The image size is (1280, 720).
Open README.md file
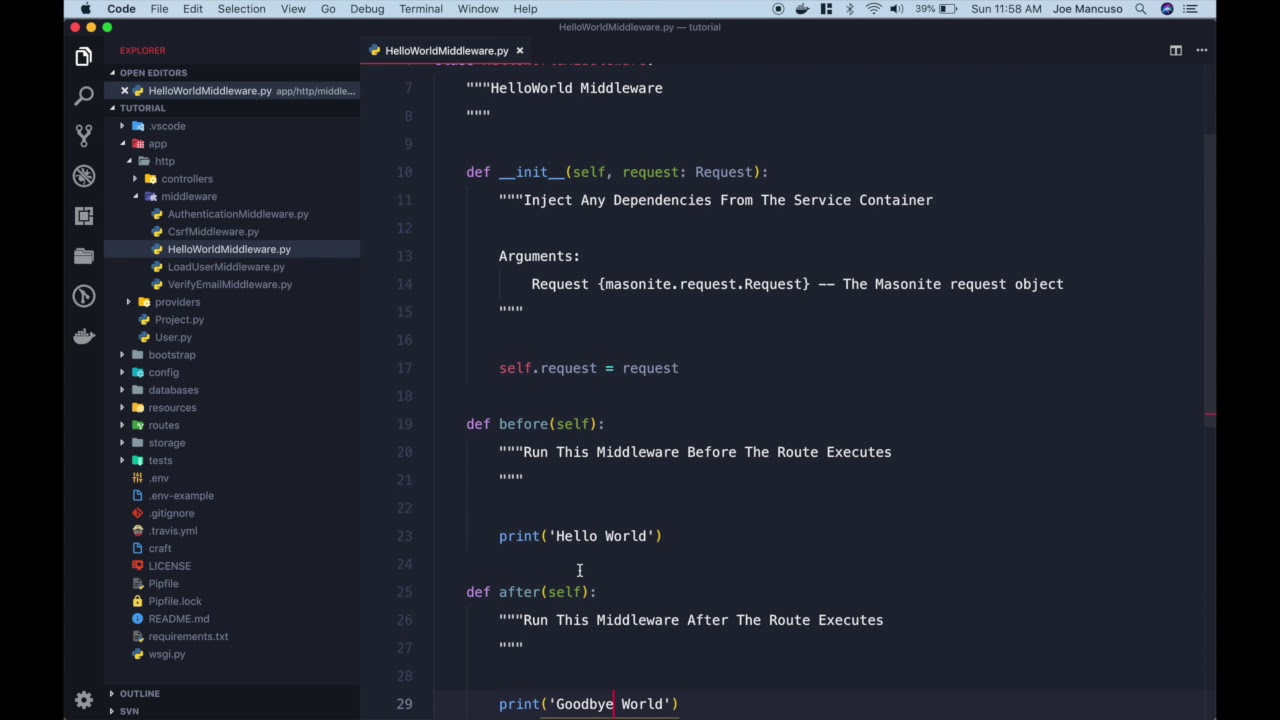[x=179, y=619]
